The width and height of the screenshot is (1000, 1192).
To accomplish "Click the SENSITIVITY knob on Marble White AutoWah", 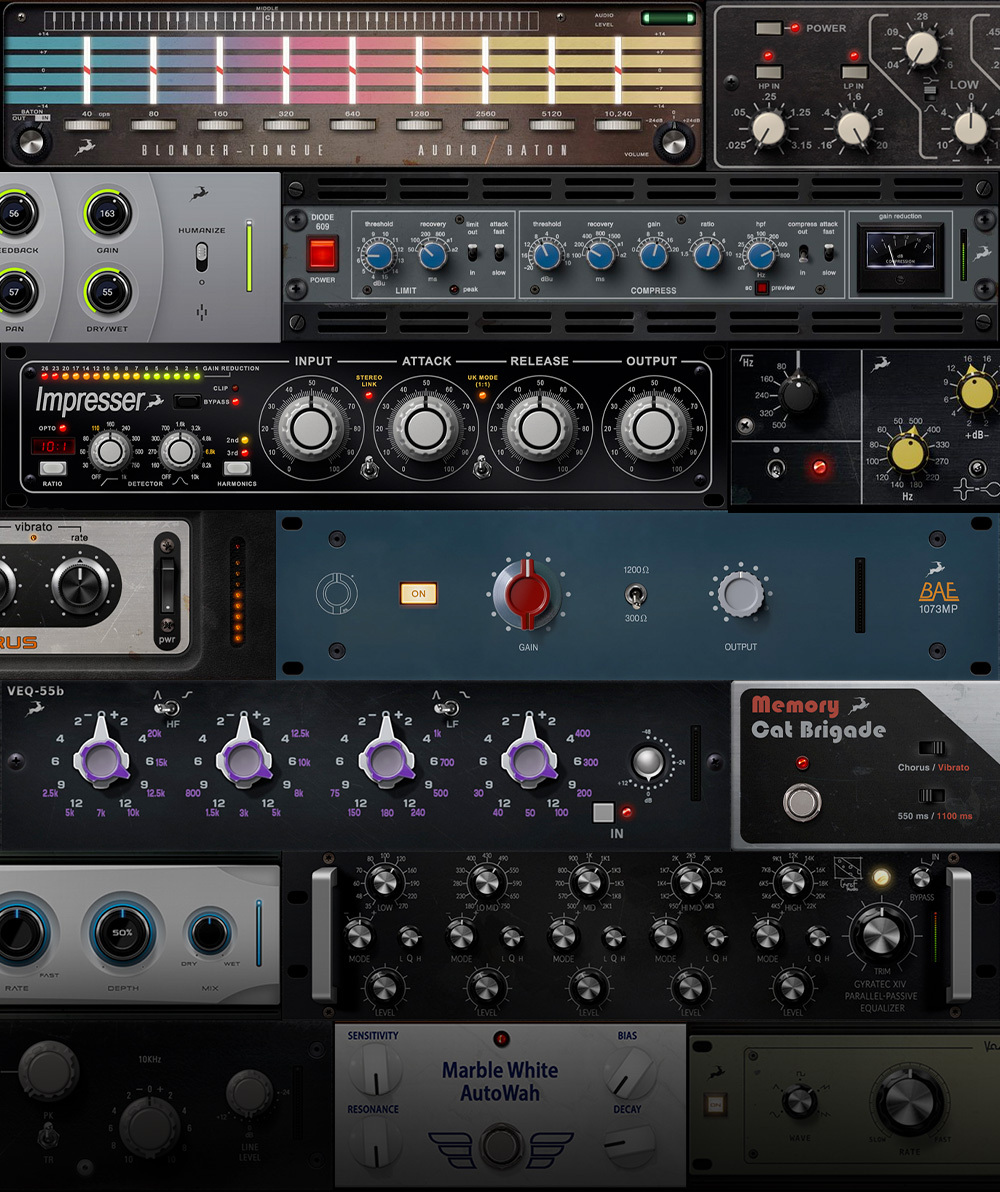I will tap(375, 1068).
